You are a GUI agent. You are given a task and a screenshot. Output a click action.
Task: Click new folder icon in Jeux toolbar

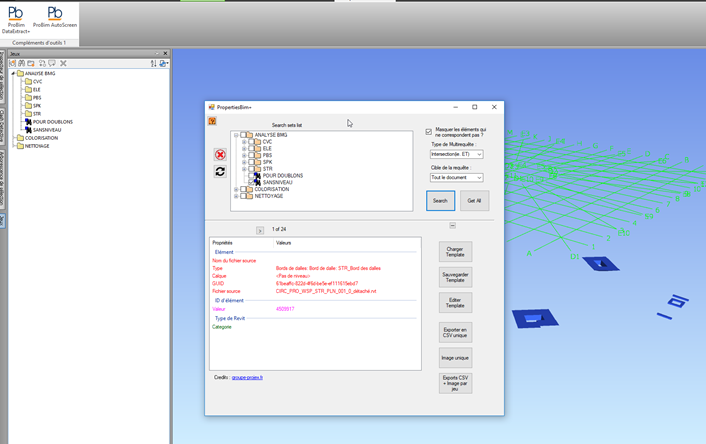click(x=31, y=63)
